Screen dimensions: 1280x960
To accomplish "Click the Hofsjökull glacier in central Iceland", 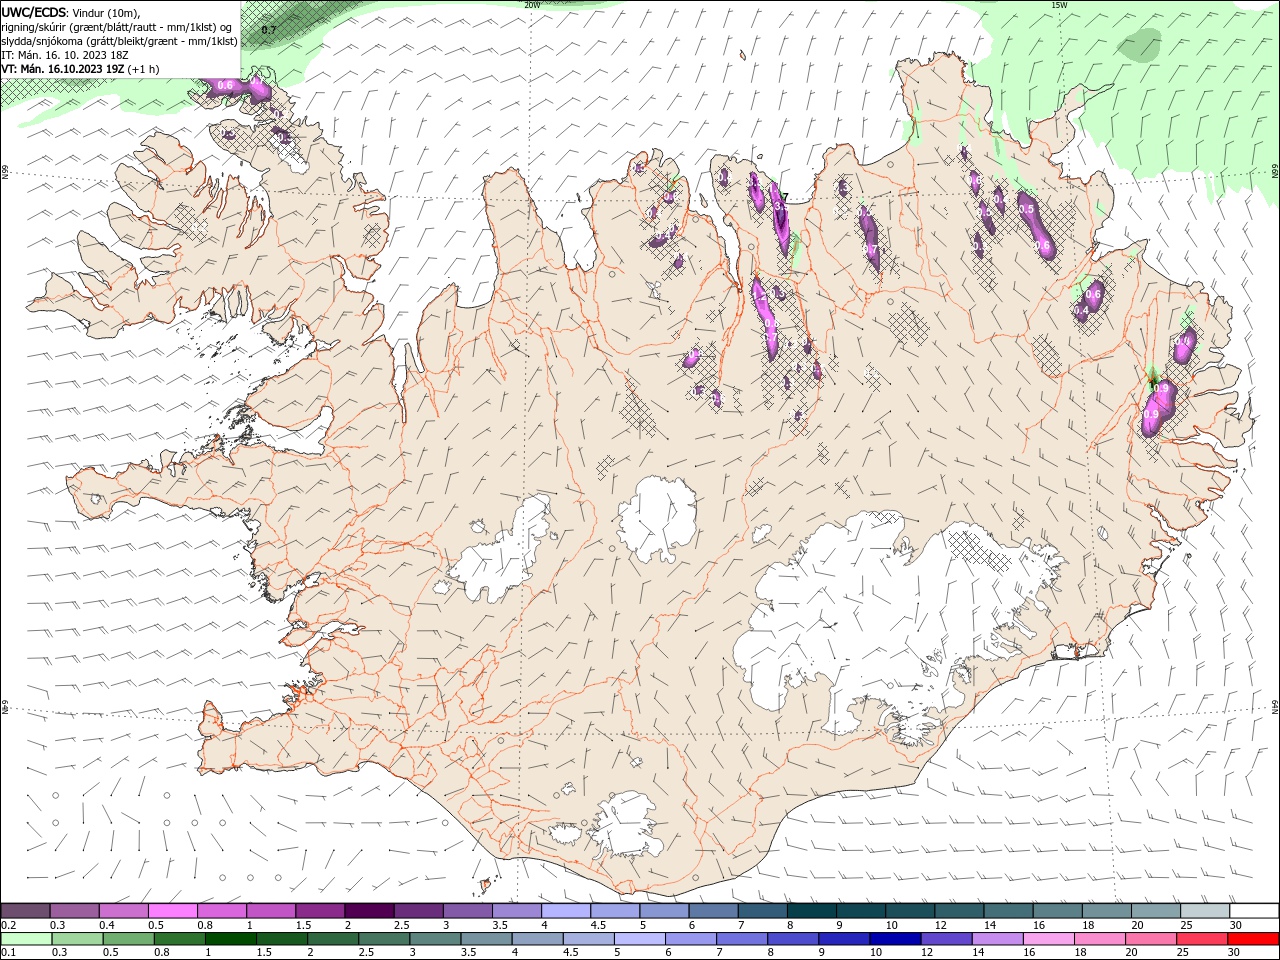I will pyautogui.click(x=657, y=517).
